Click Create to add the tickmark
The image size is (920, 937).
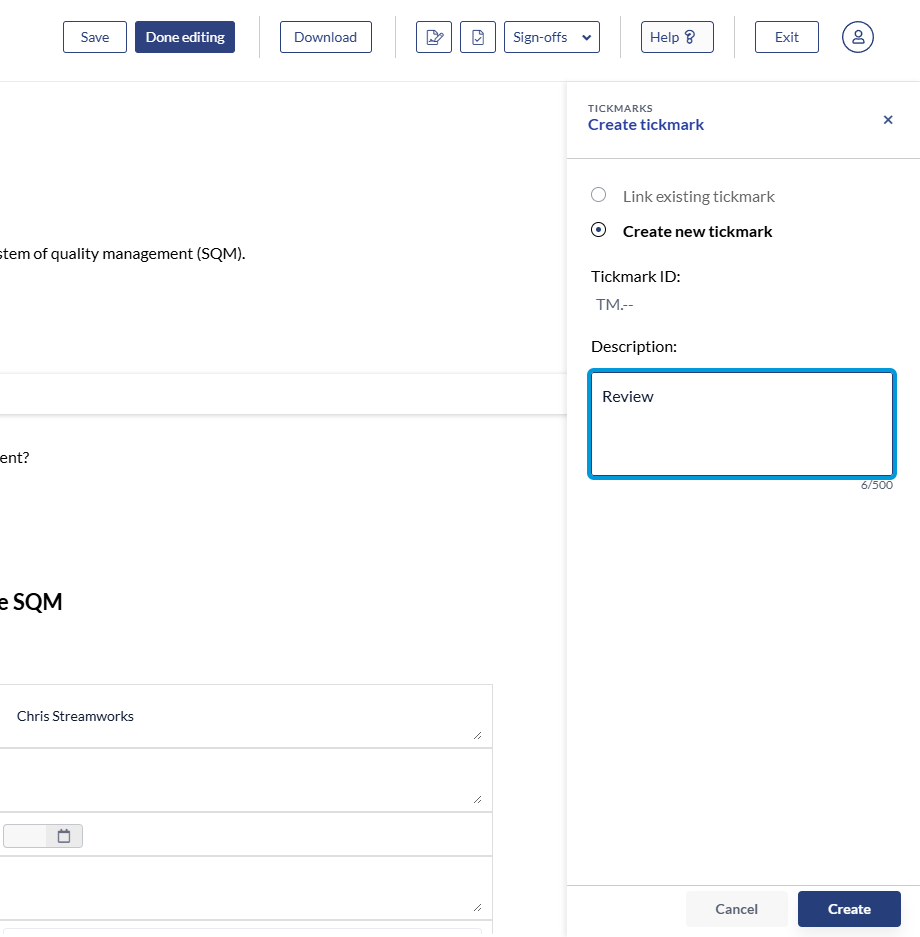coord(849,909)
